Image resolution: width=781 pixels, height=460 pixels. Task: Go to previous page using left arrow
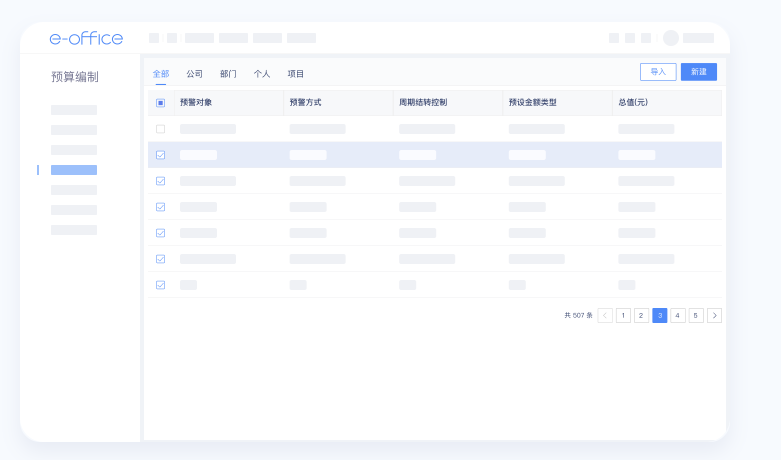[x=605, y=315]
